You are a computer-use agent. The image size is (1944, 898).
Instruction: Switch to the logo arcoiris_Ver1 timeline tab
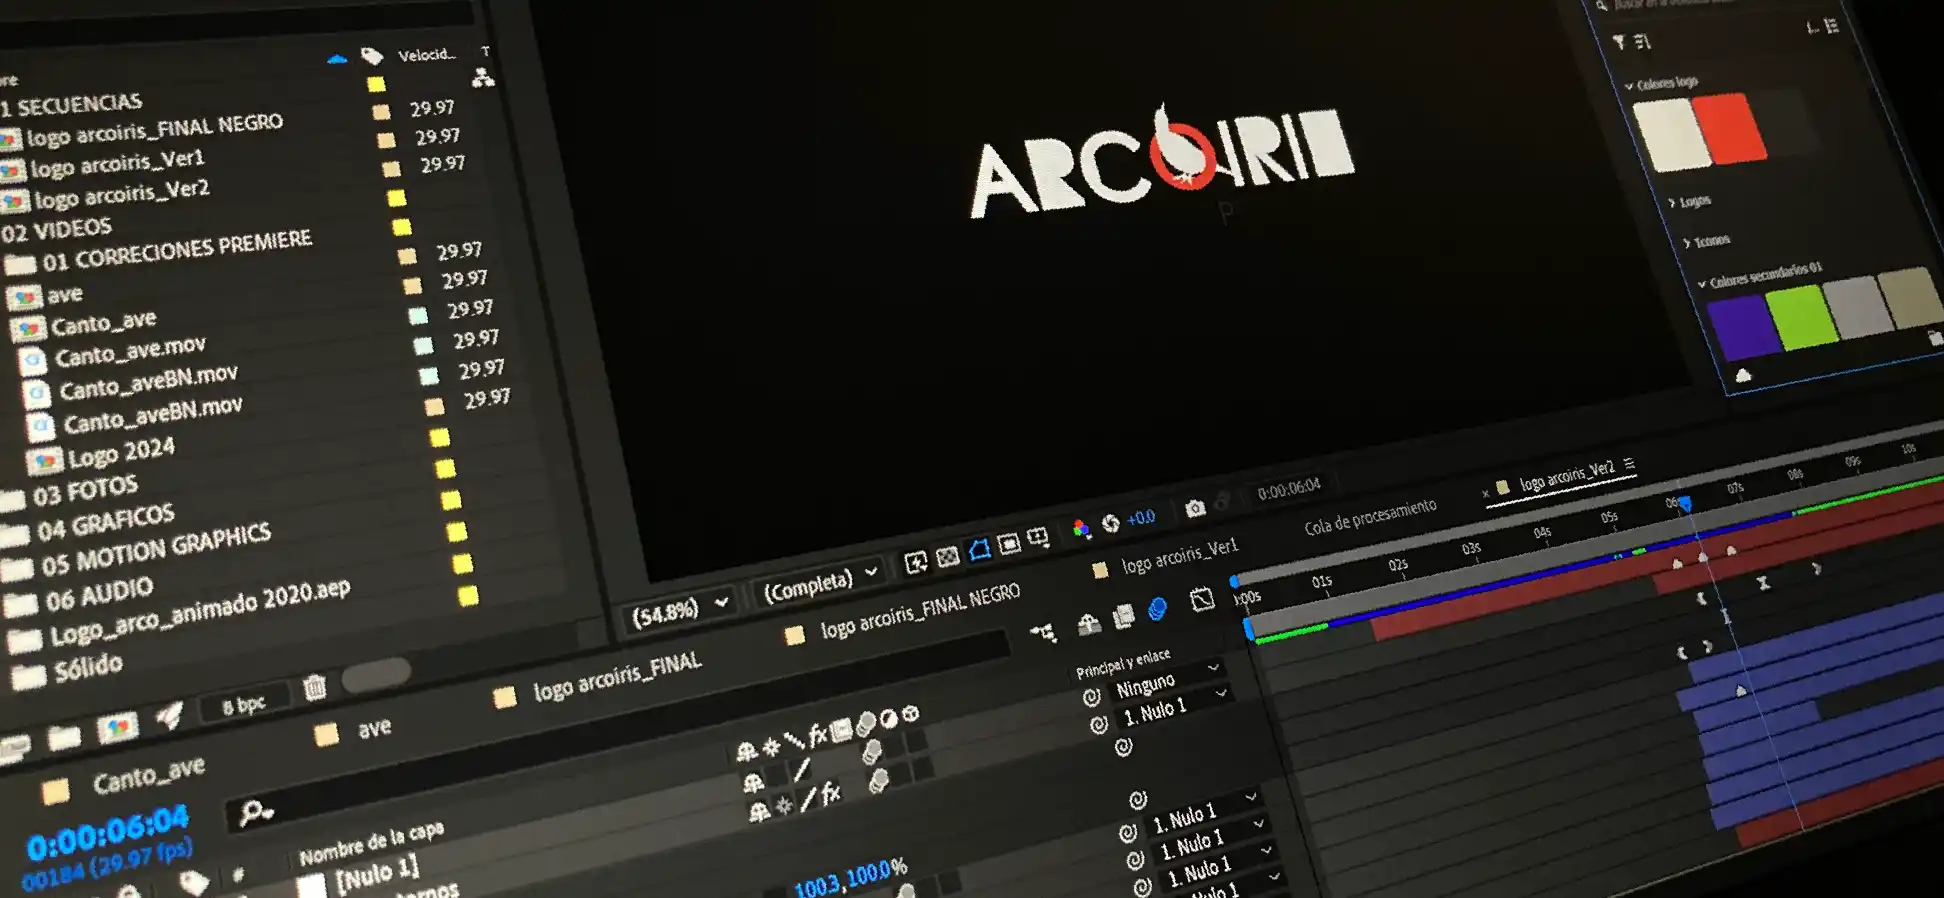click(x=1179, y=556)
